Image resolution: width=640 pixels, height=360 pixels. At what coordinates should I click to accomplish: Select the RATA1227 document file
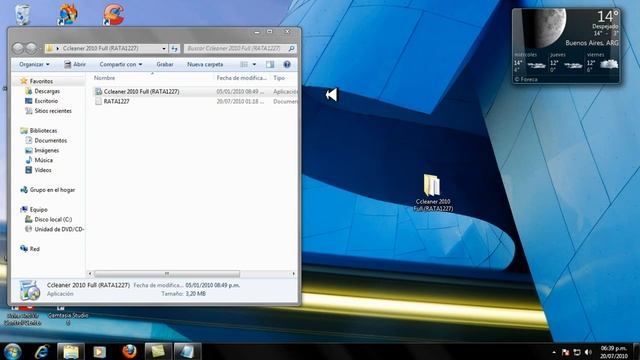click(116, 101)
